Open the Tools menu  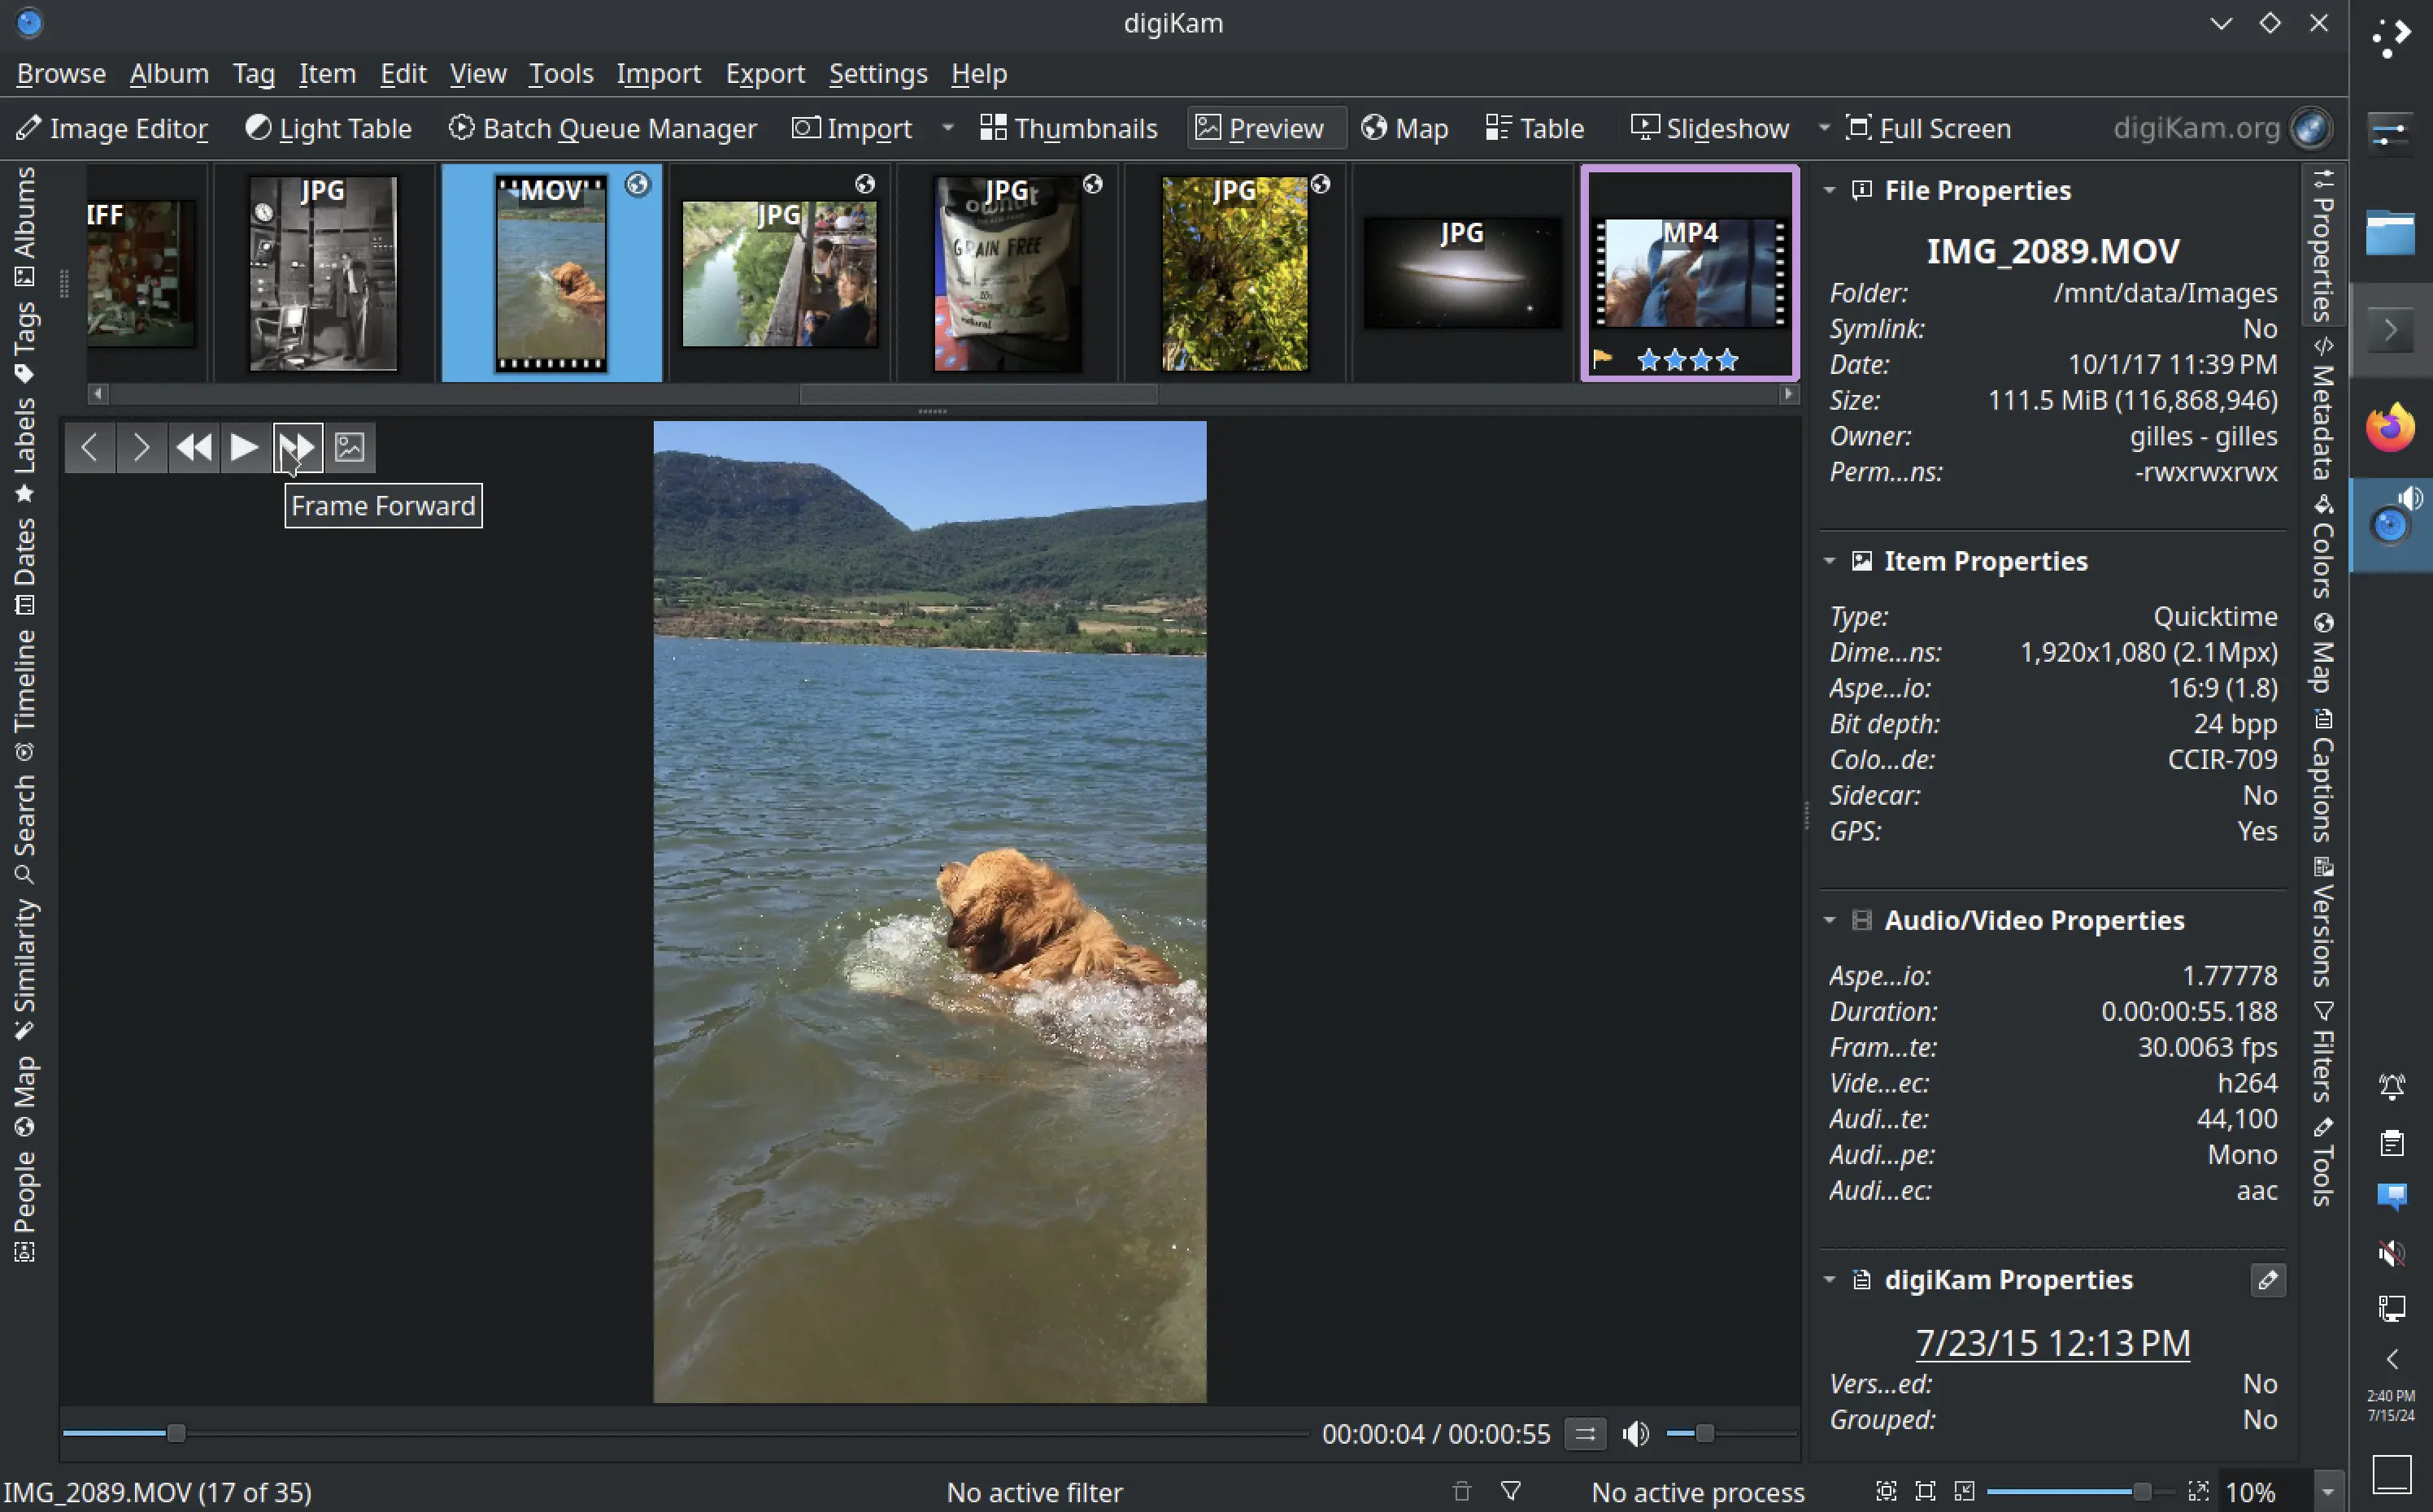pyautogui.click(x=560, y=74)
